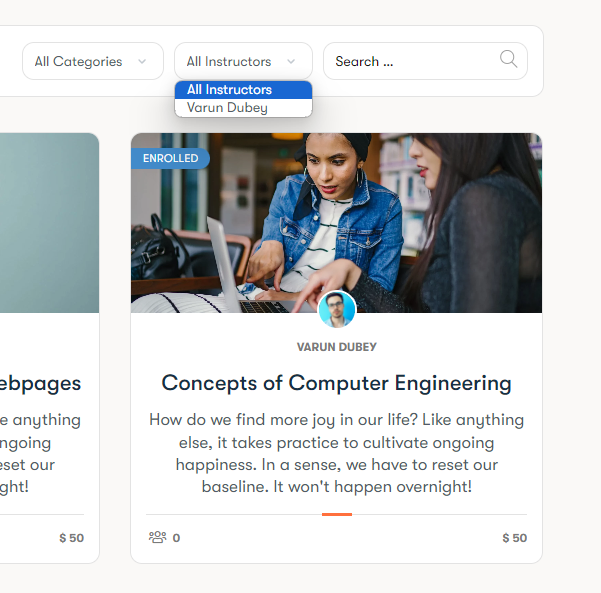This screenshot has width=601, height=593.
Task: Open the partially visible left course title
Action: pos(40,383)
